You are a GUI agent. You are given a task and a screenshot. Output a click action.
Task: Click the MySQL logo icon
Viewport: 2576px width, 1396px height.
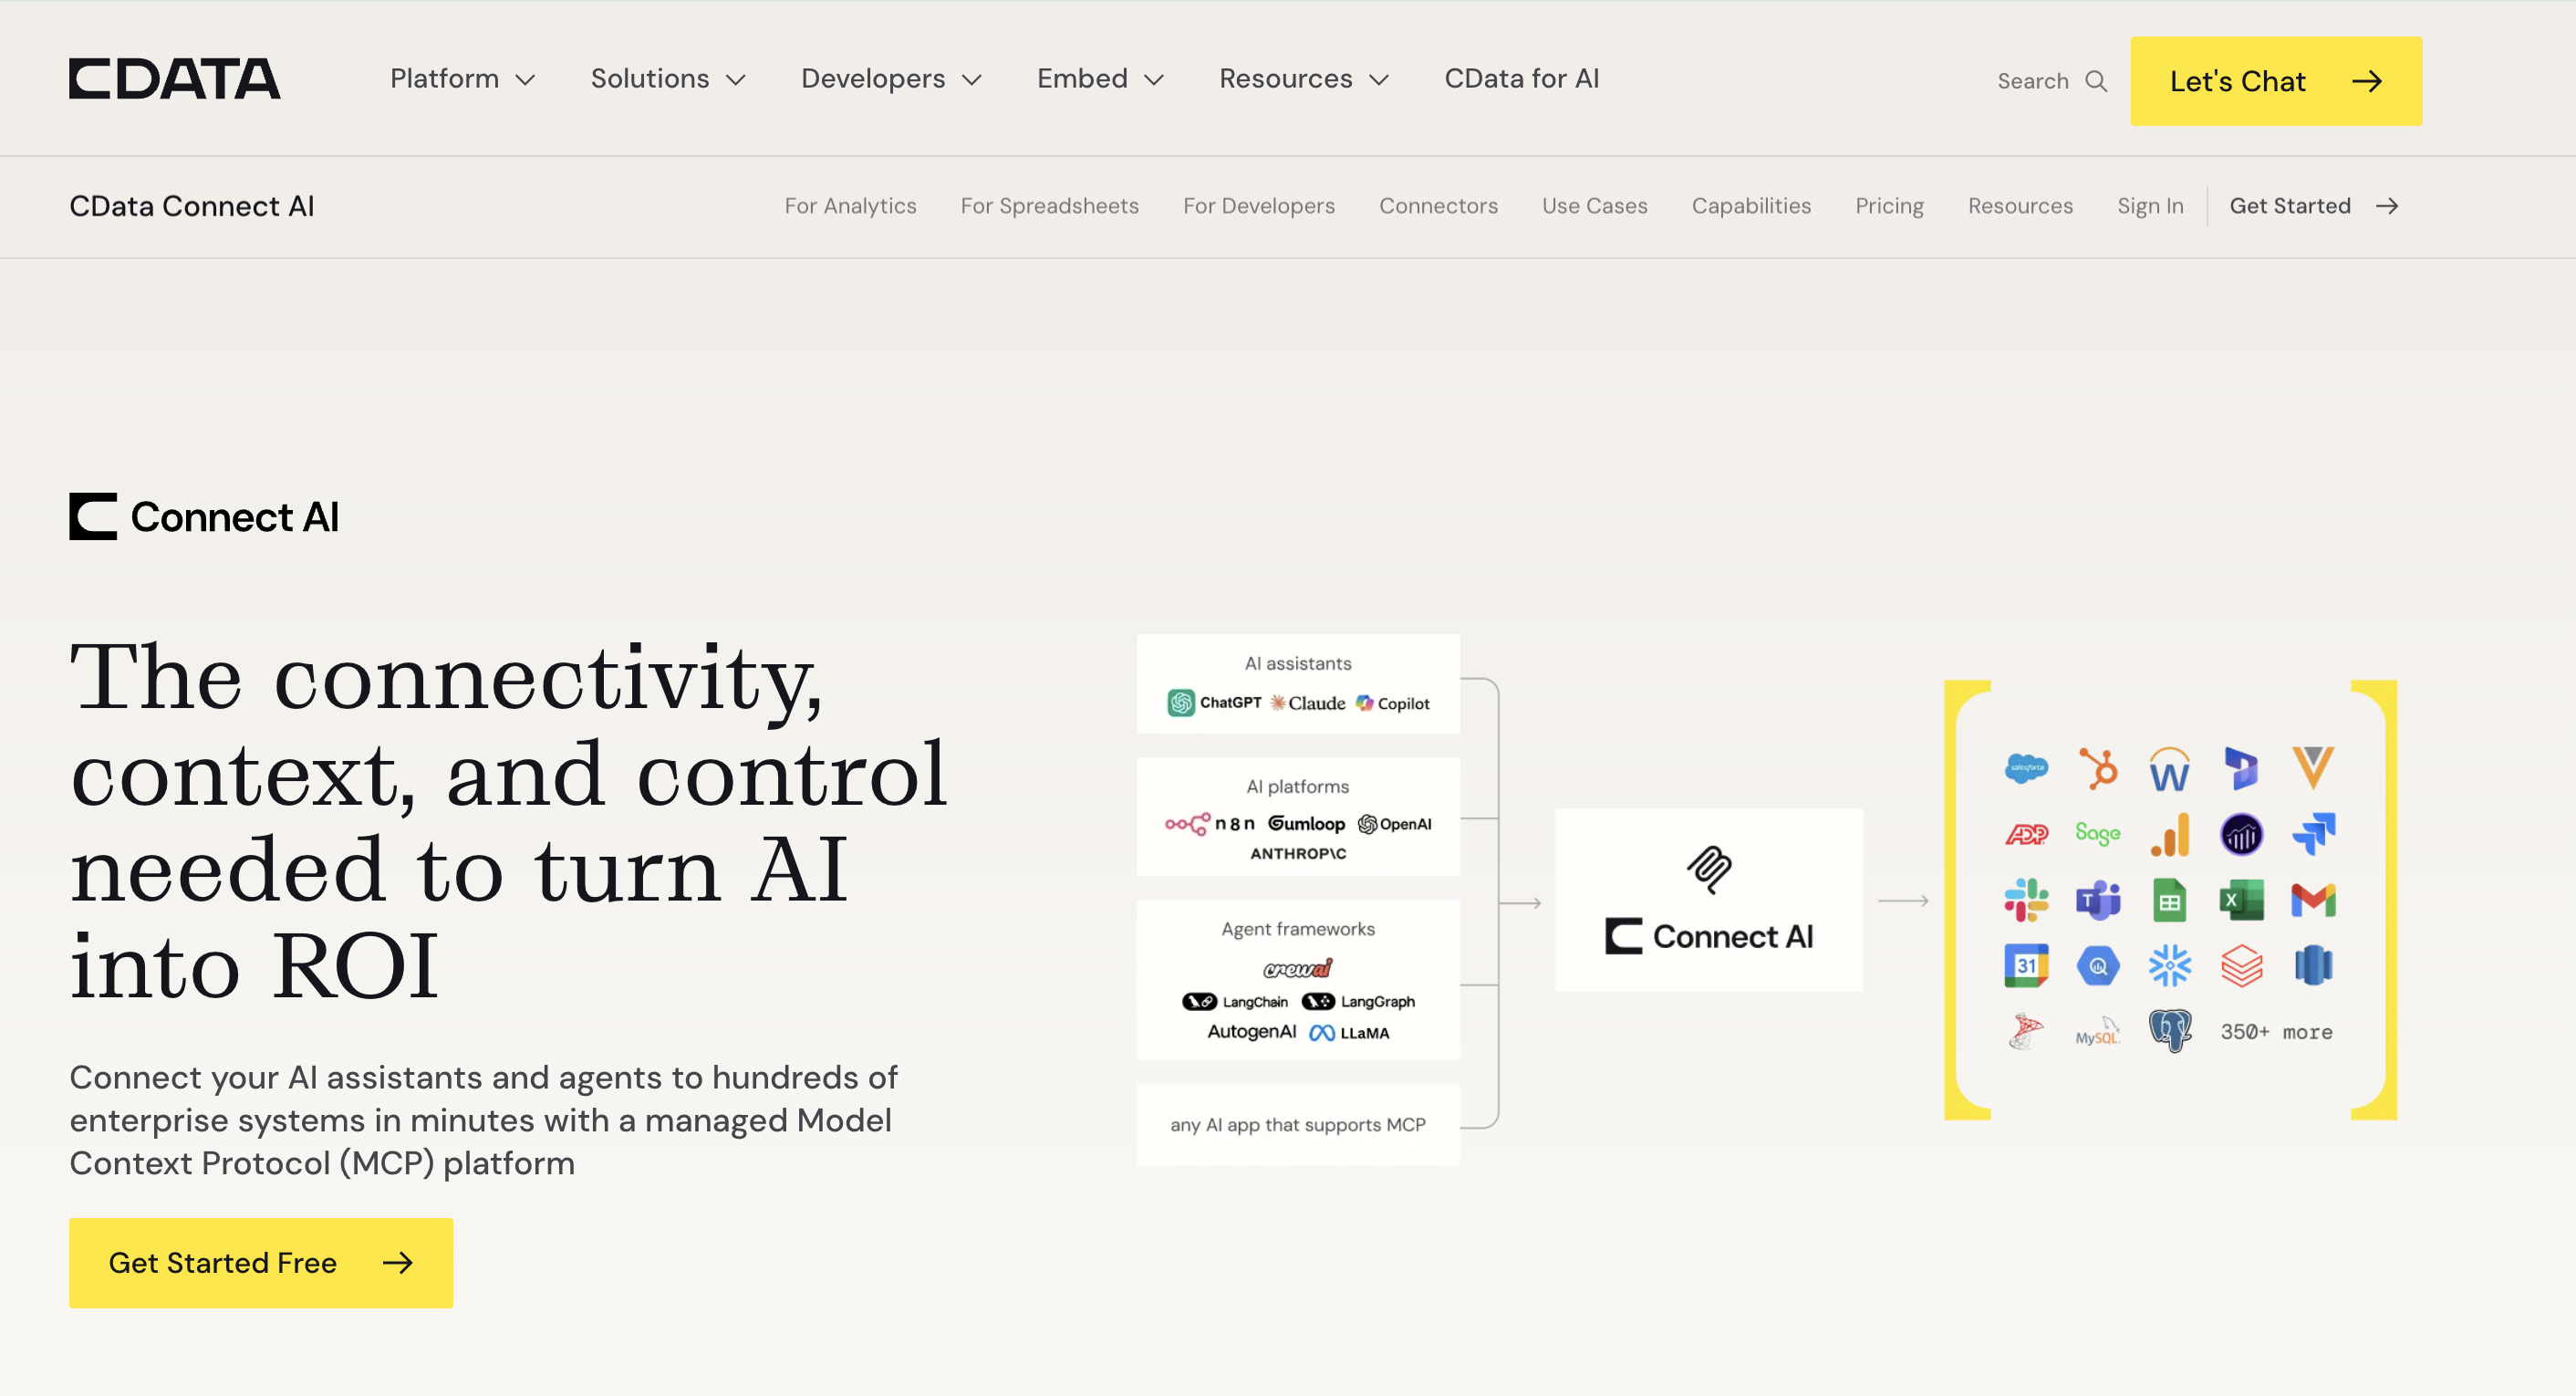(x=2098, y=1032)
